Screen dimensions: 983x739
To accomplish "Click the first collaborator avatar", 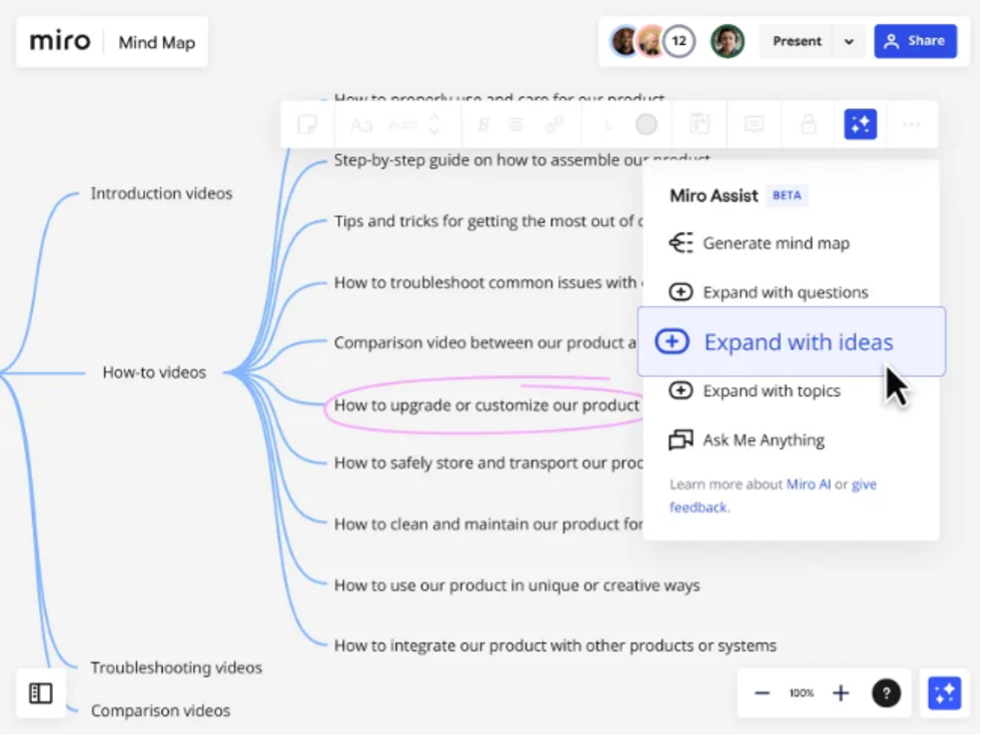I will click(x=624, y=41).
